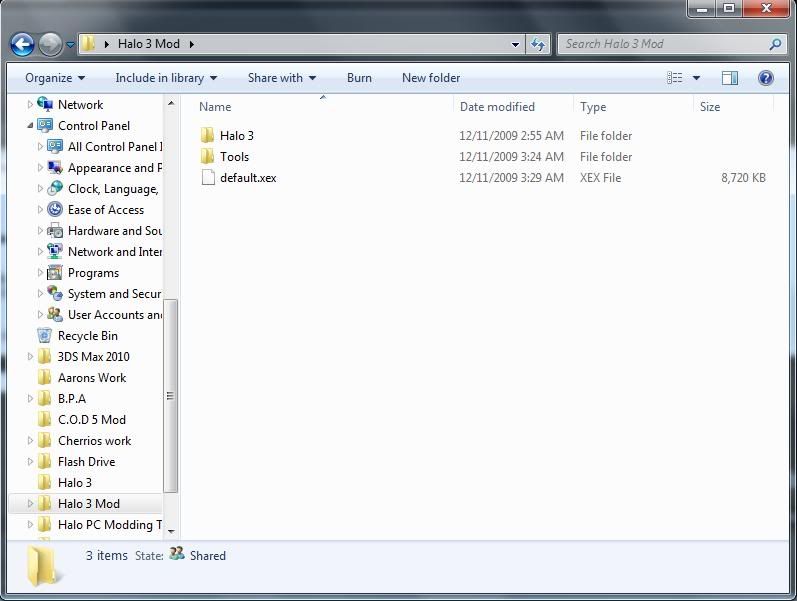Click the Programs icon in tree
This screenshot has width=797, height=601.
(x=55, y=273)
